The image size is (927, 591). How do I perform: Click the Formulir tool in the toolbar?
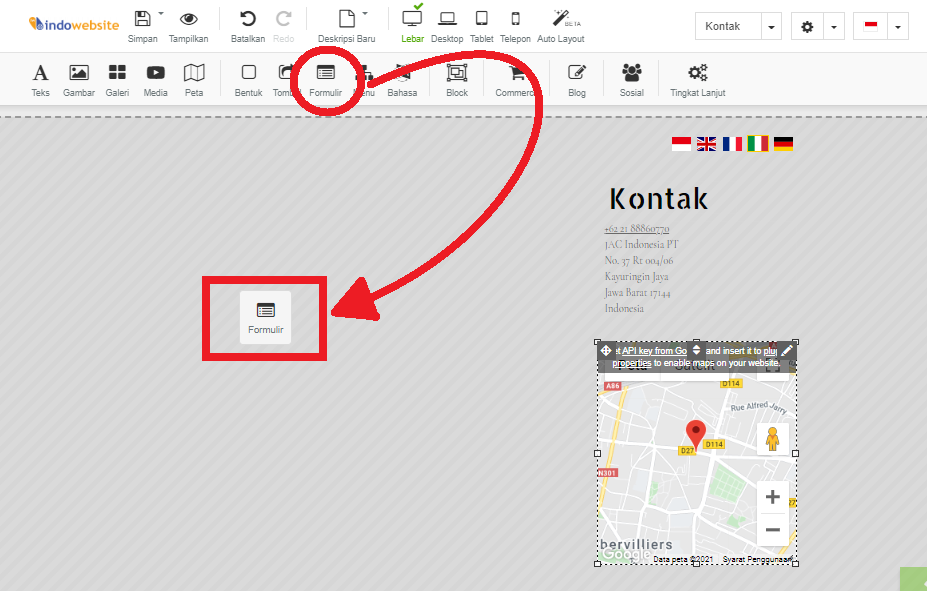tap(329, 78)
